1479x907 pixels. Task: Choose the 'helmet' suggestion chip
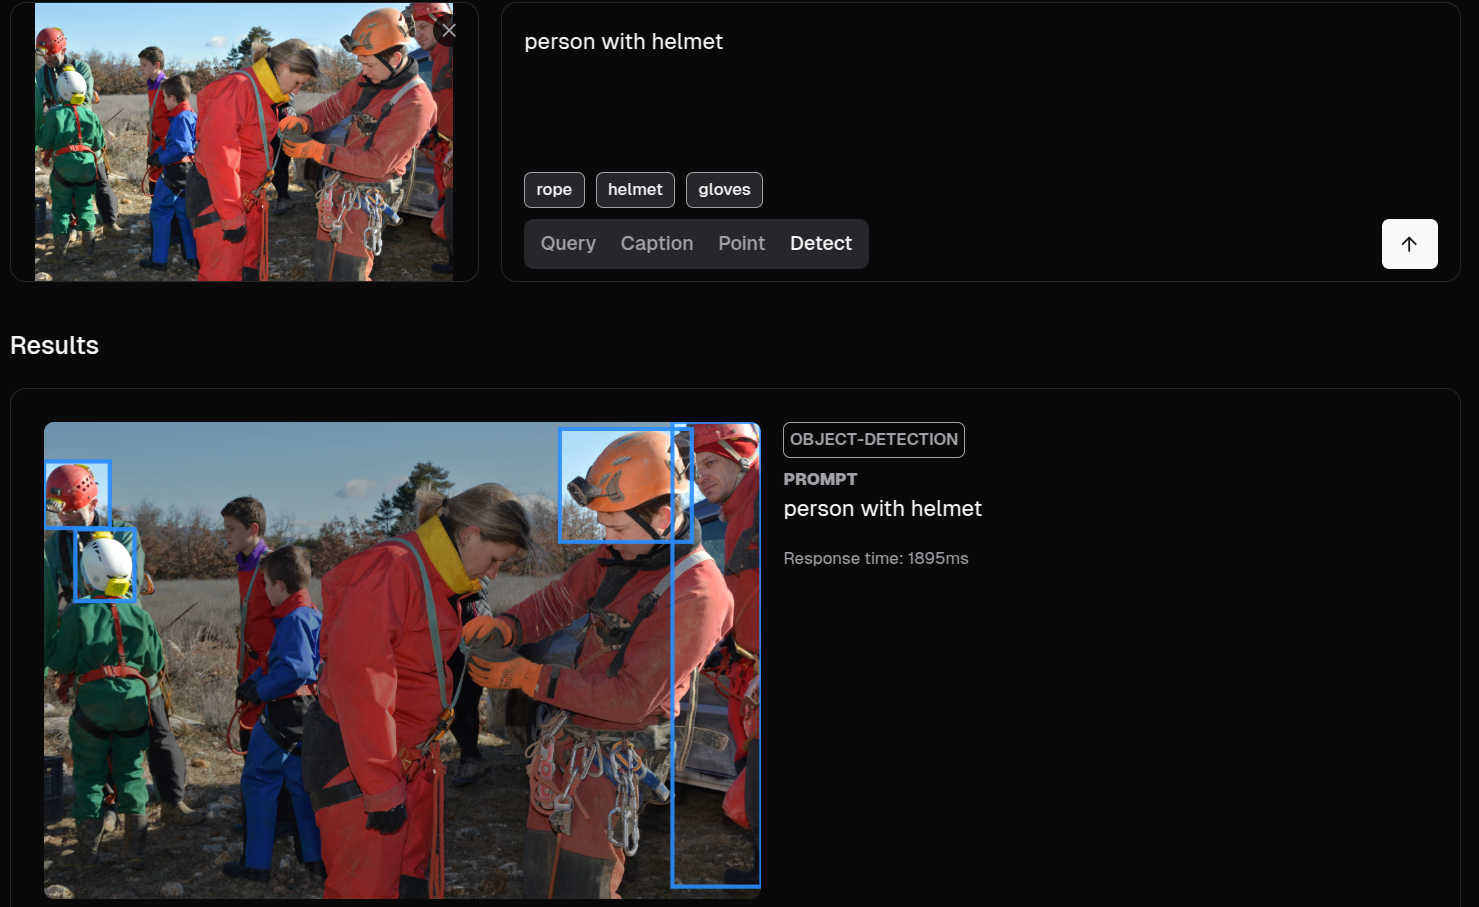click(635, 190)
